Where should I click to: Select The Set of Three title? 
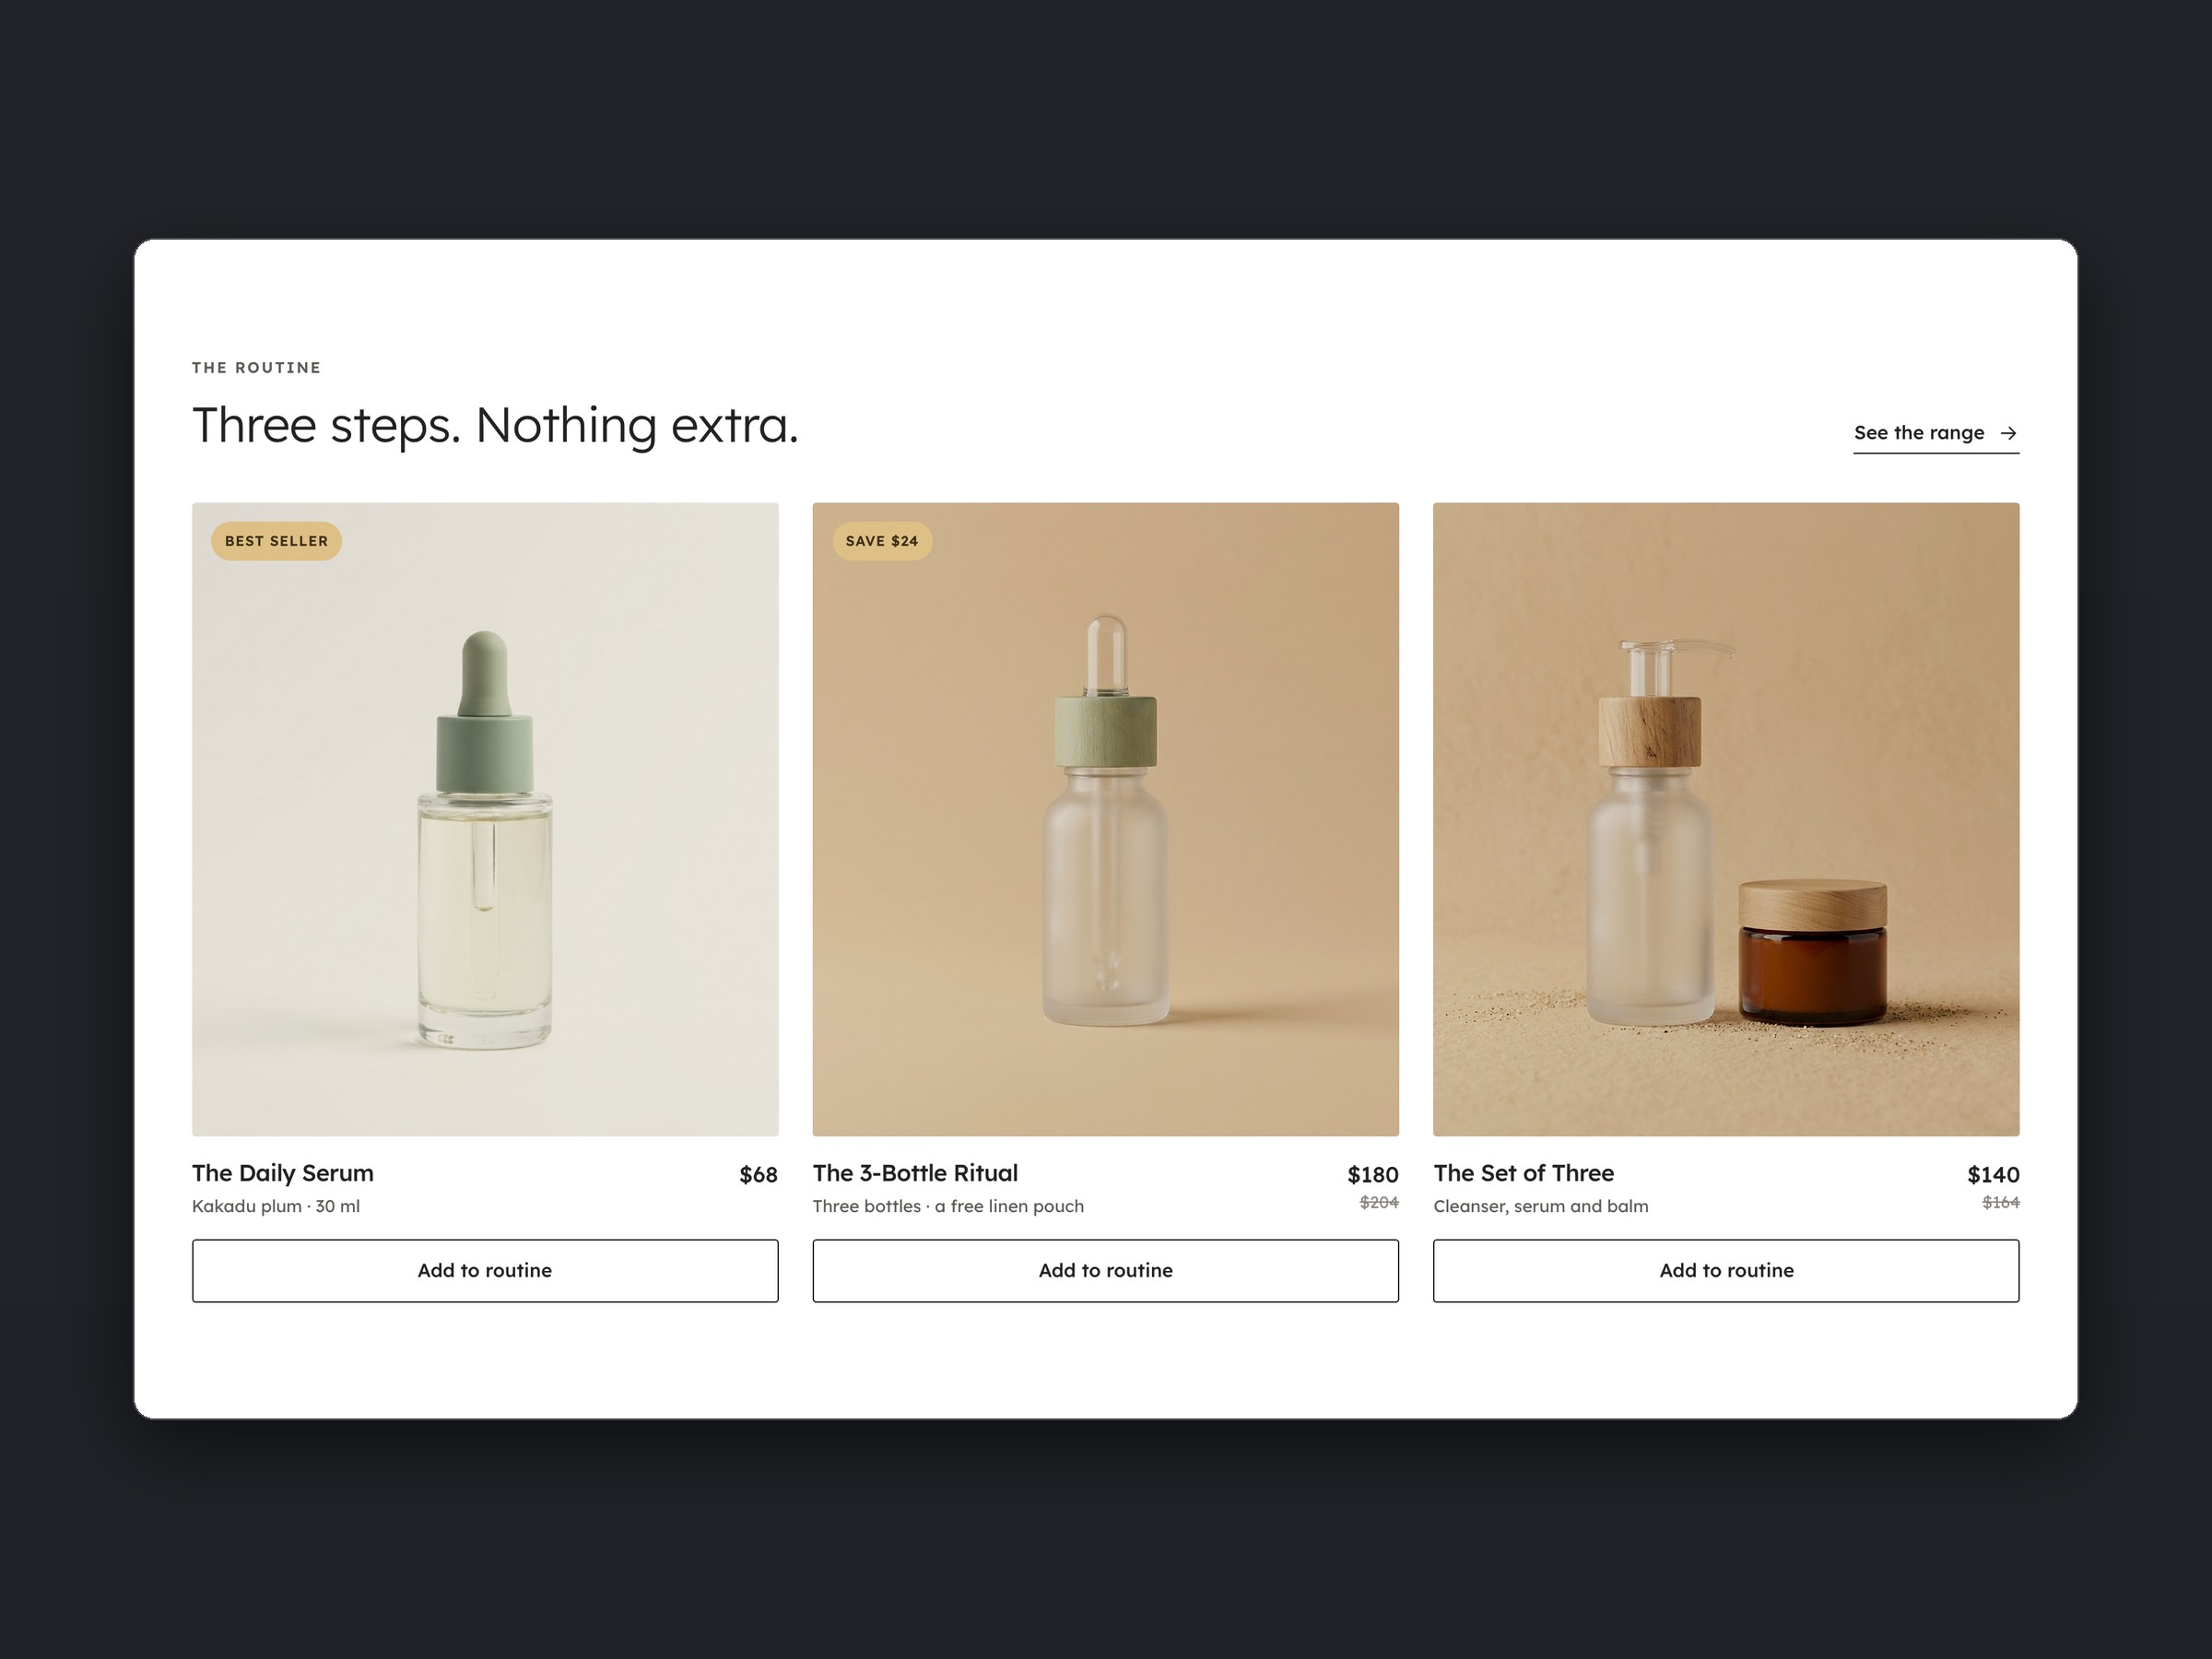click(x=1524, y=1173)
